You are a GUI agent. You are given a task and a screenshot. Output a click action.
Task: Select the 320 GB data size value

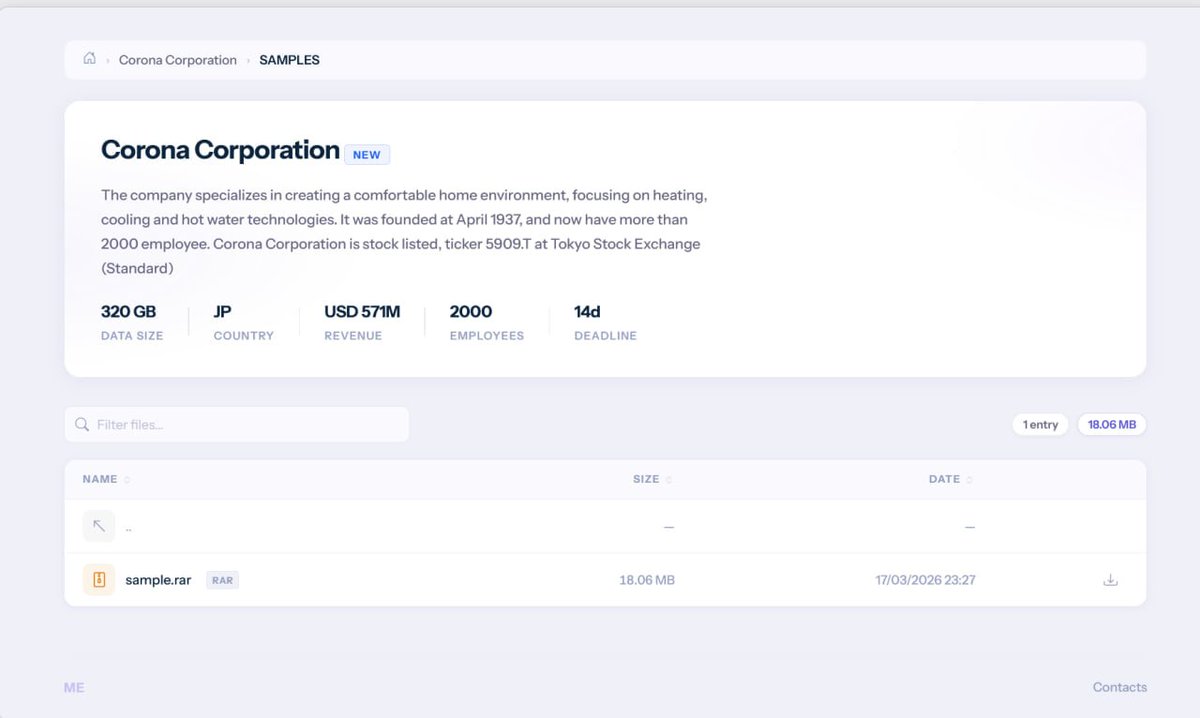point(129,312)
